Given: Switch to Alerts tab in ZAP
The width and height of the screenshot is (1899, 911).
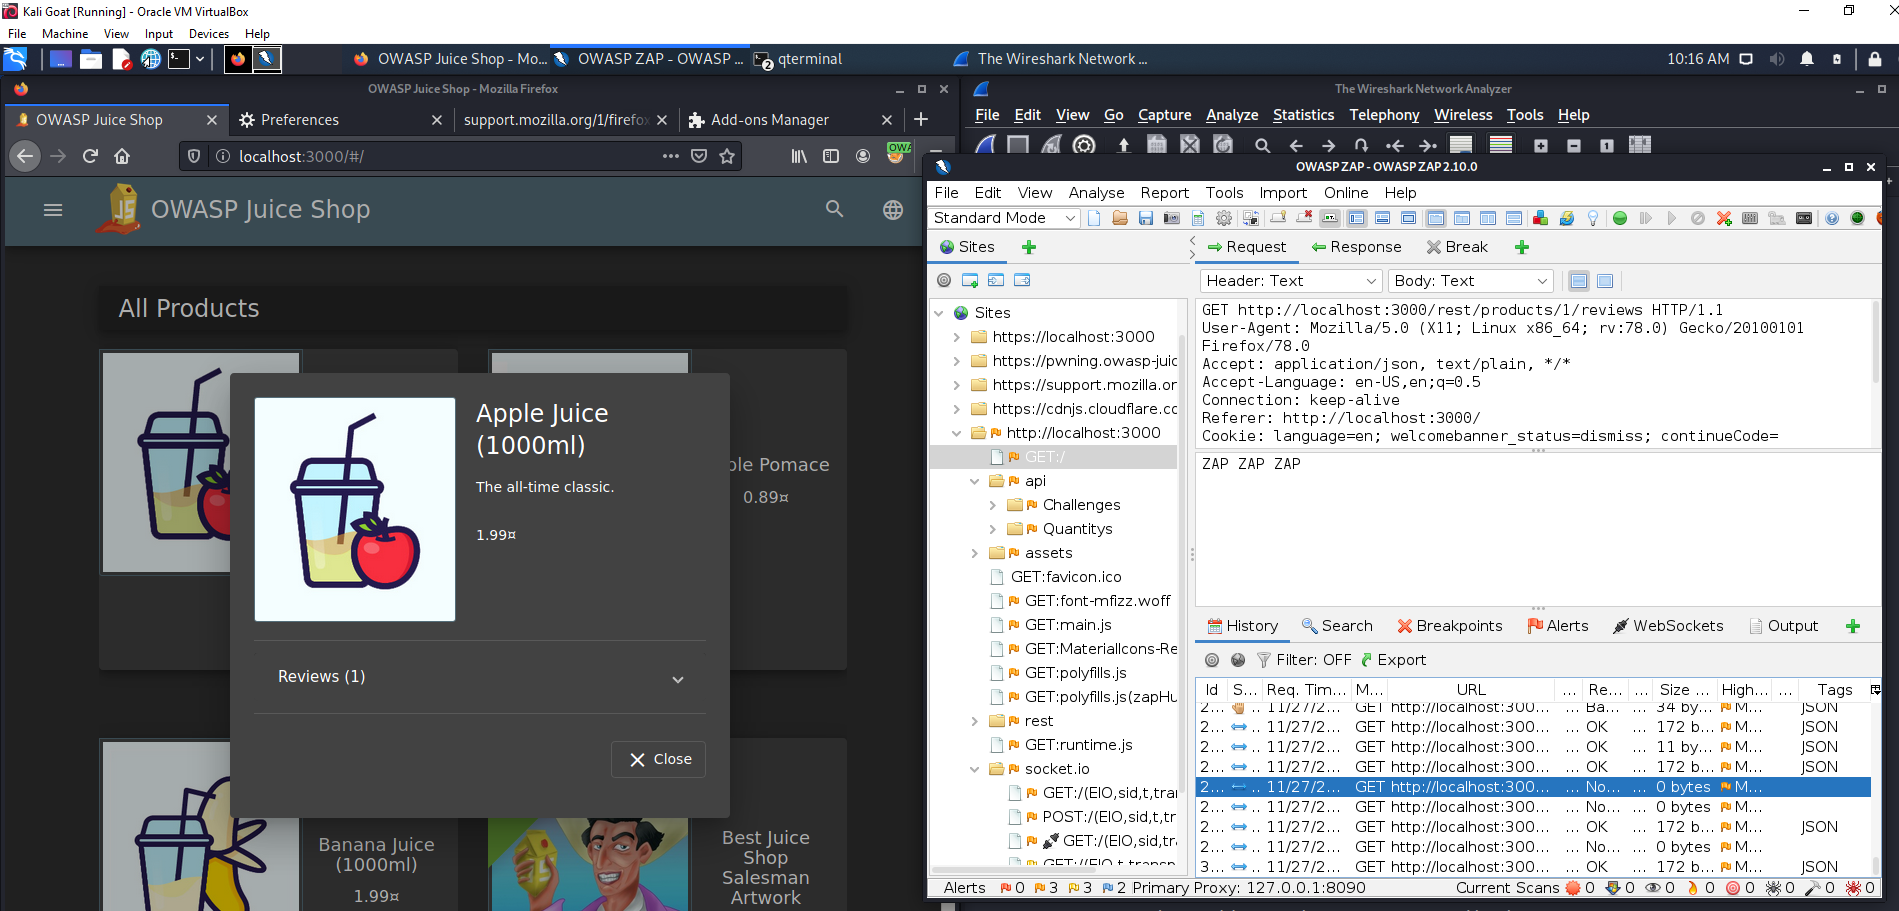Looking at the screenshot, I should click(x=1558, y=626).
